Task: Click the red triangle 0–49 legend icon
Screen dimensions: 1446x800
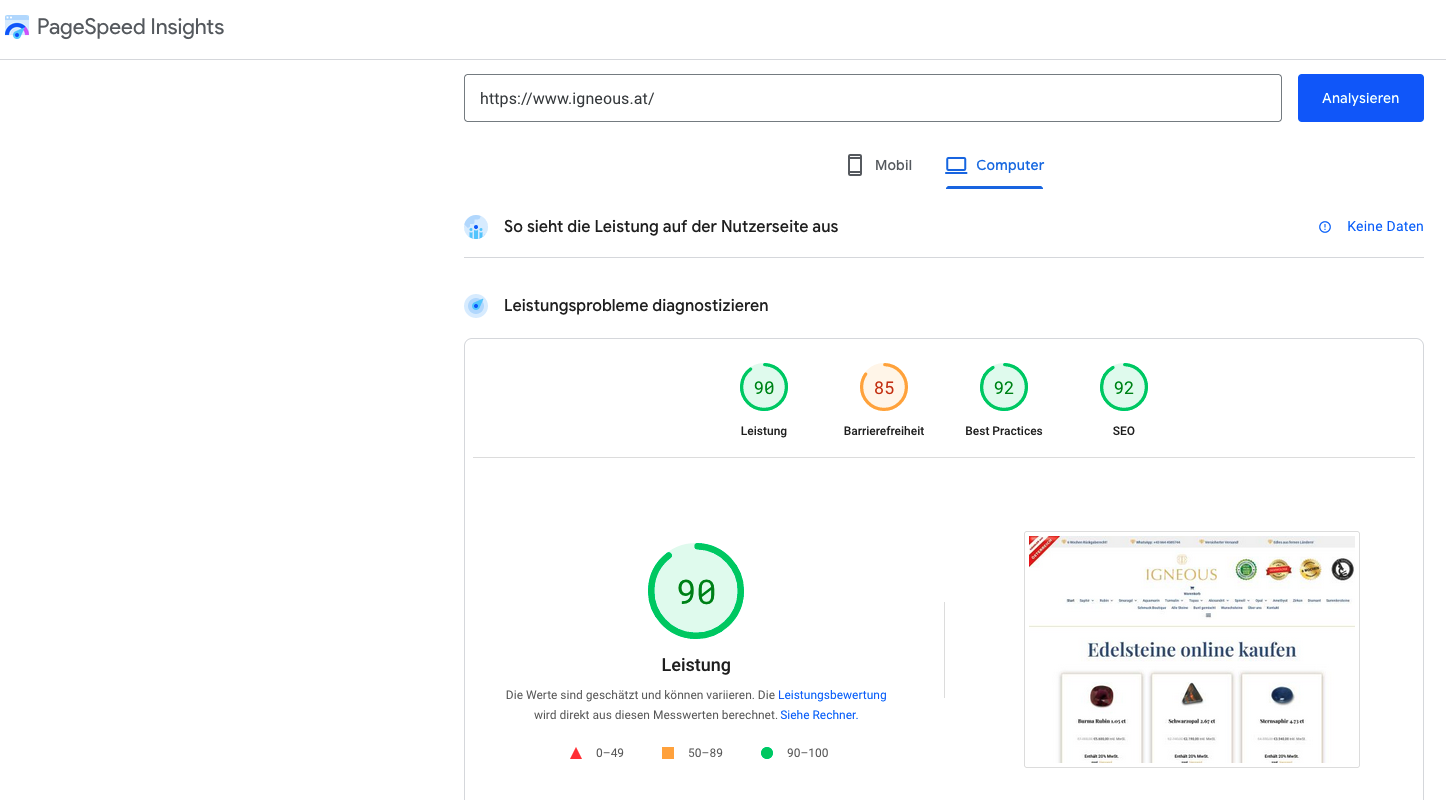Action: click(576, 753)
